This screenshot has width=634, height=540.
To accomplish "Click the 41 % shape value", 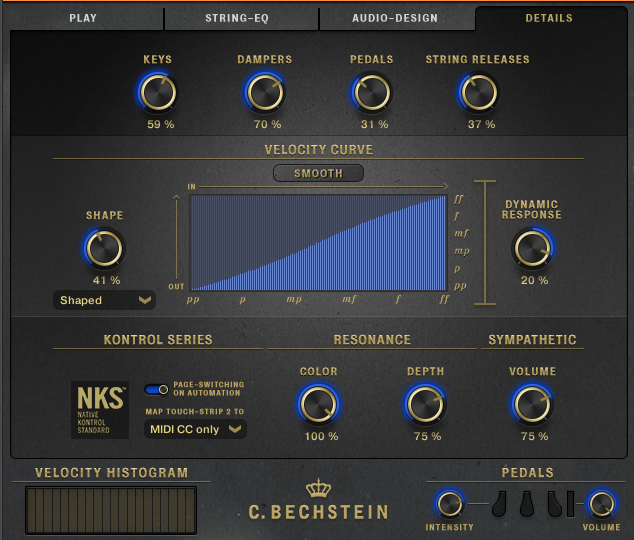I will [x=107, y=281].
